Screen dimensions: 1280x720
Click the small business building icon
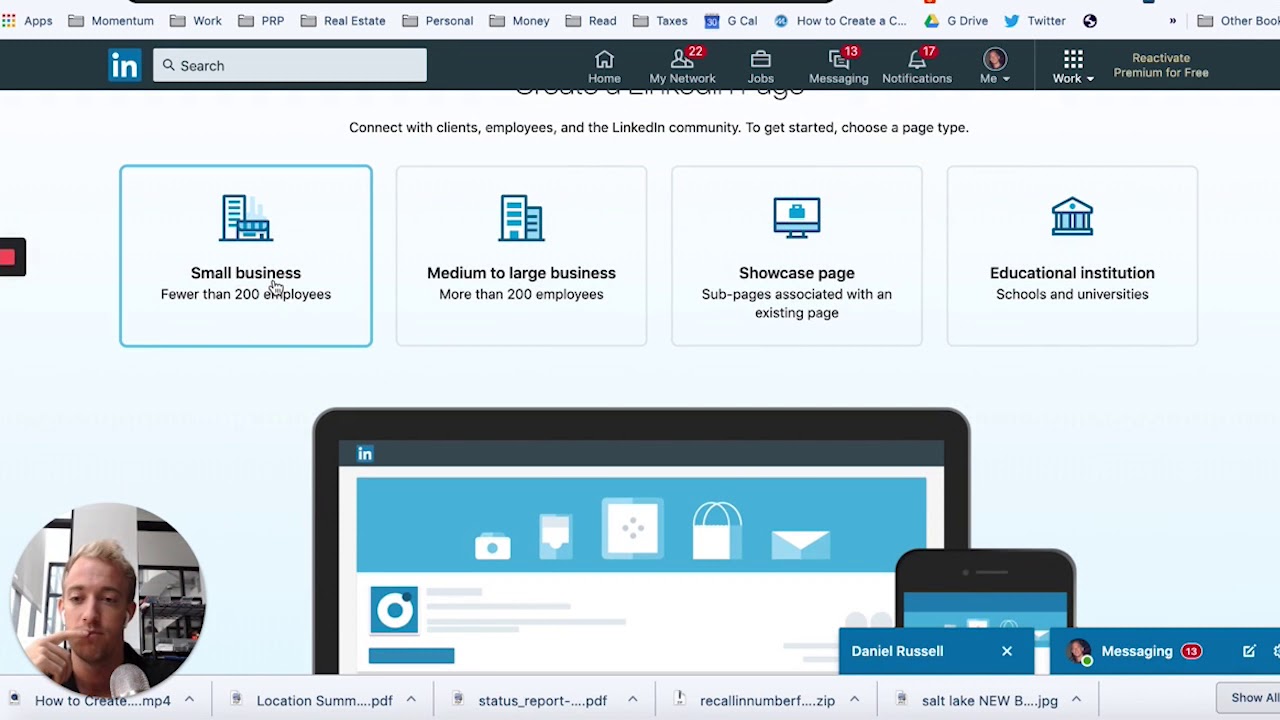click(x=246, y=218)
